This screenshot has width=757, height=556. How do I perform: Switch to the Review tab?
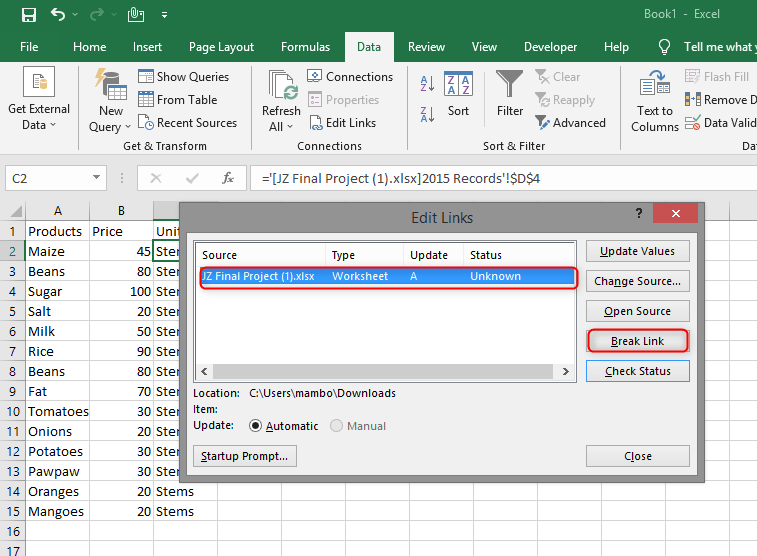[x=426, y=47]
